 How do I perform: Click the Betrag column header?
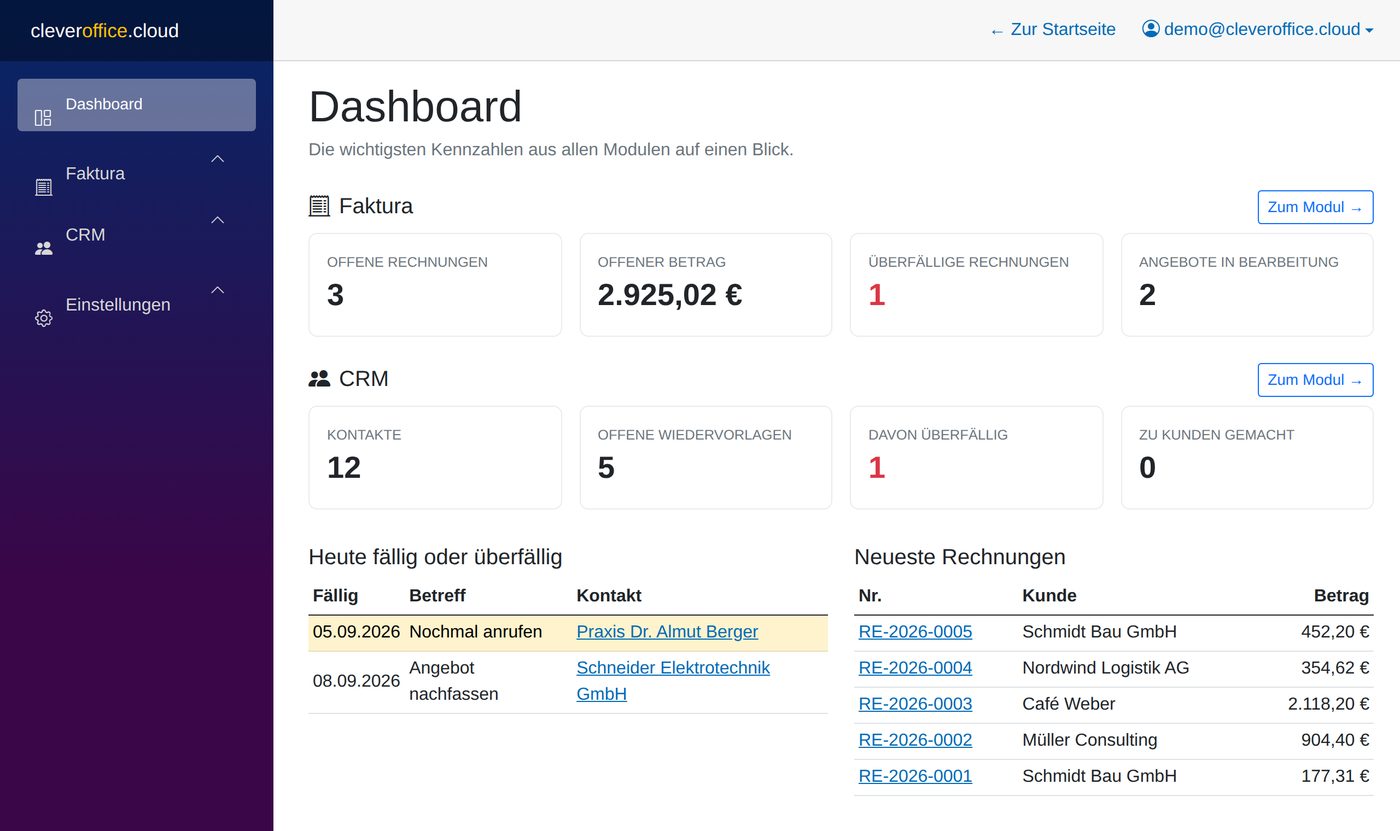pos(1341,596)
